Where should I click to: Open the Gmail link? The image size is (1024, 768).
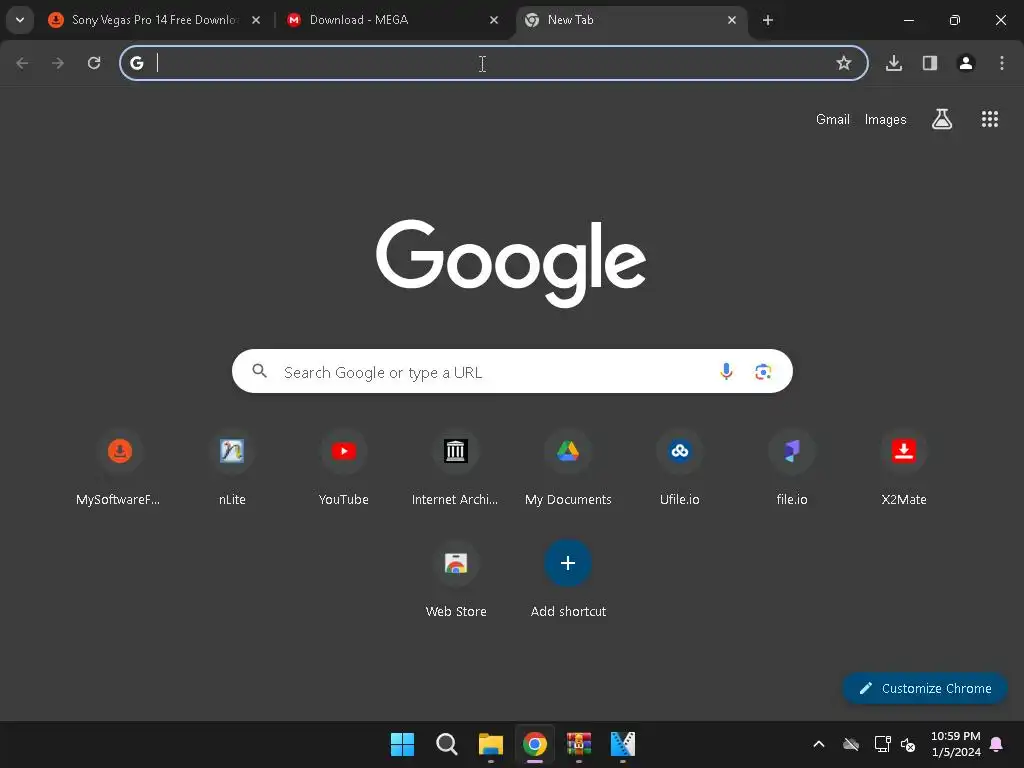[x=833, y=120]
